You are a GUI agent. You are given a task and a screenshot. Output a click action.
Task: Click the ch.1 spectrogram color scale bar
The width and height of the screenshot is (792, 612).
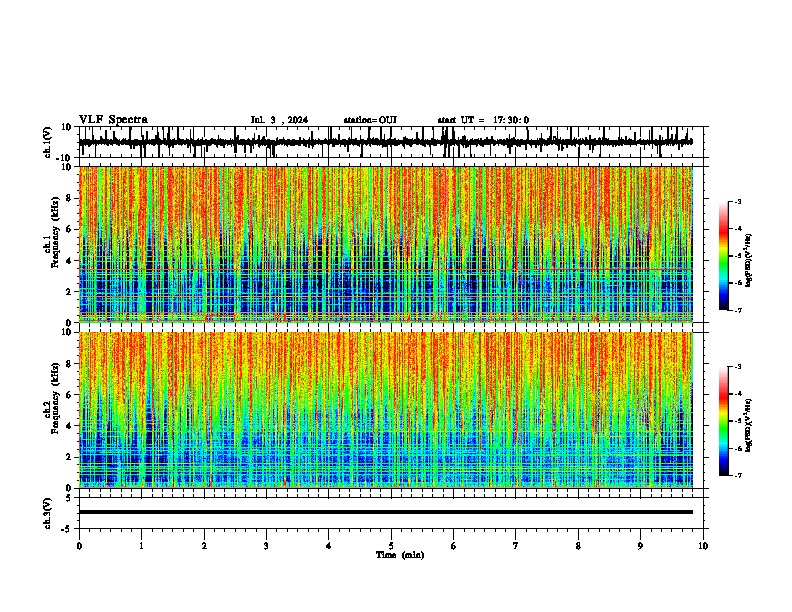tap(724, 256)
